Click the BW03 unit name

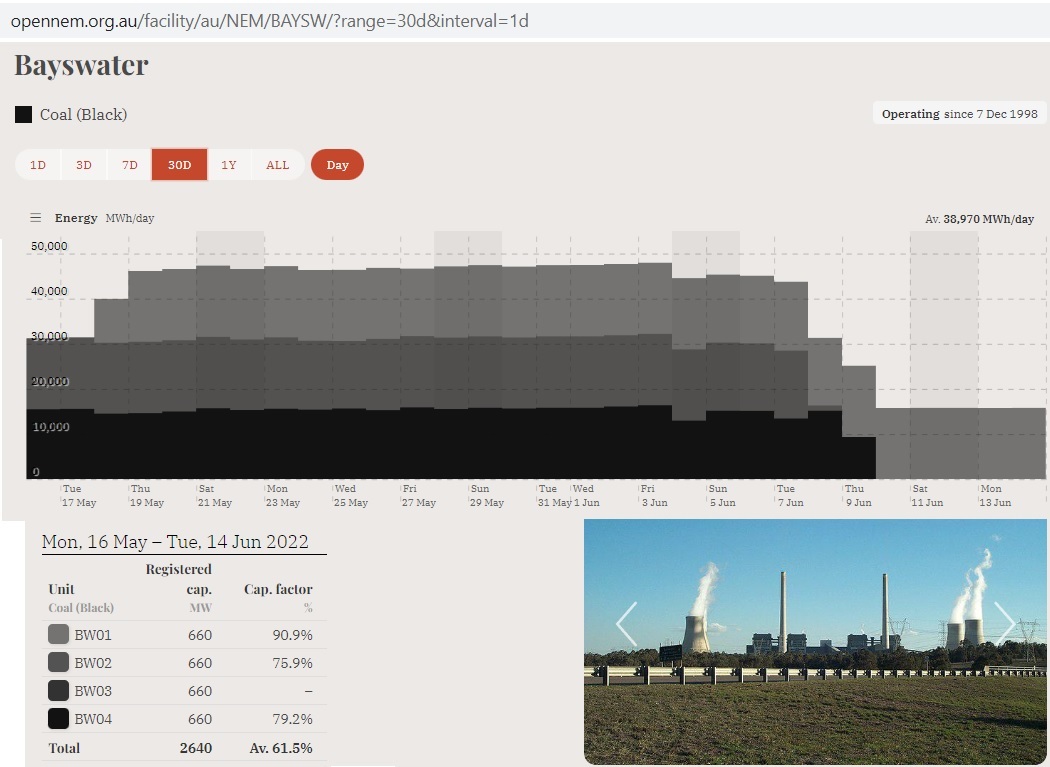click(x=93, y=691)
